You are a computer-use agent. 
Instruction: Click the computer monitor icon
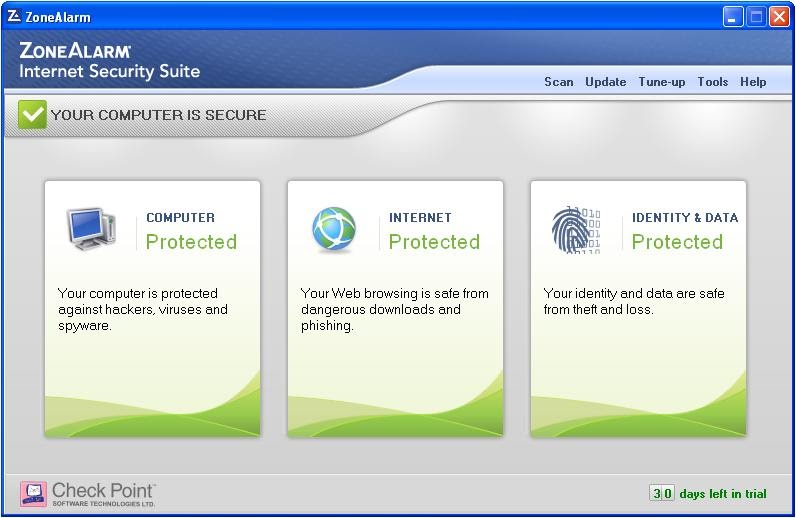[92, 229]
